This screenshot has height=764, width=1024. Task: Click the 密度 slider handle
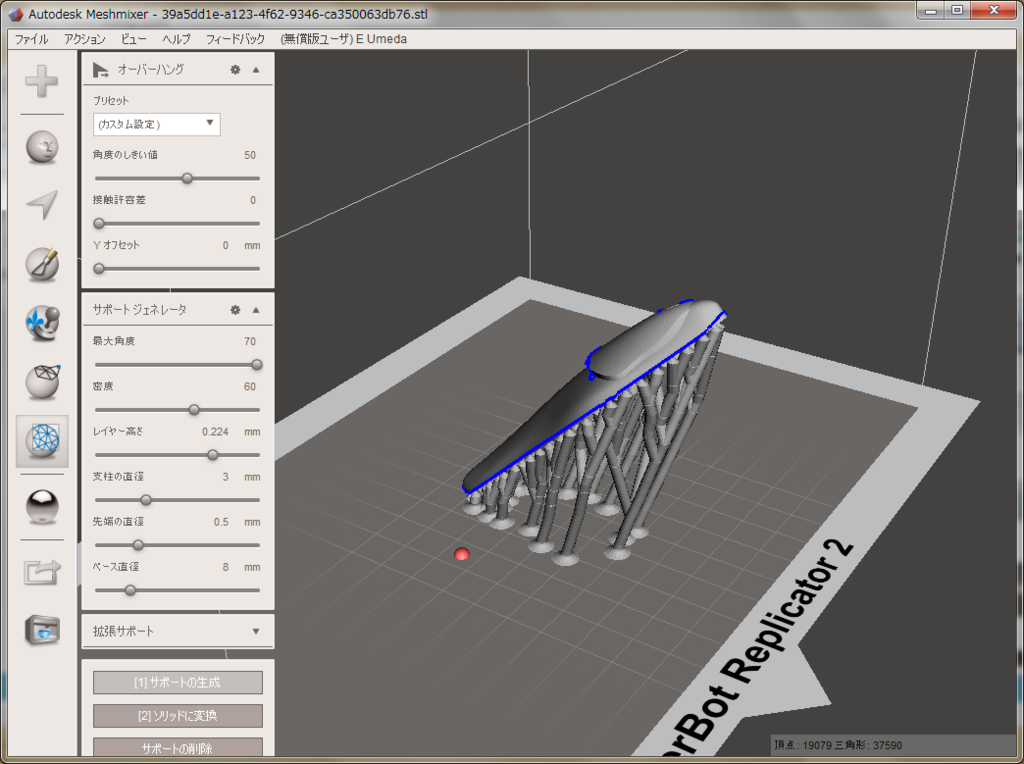(x=194, y=409)
